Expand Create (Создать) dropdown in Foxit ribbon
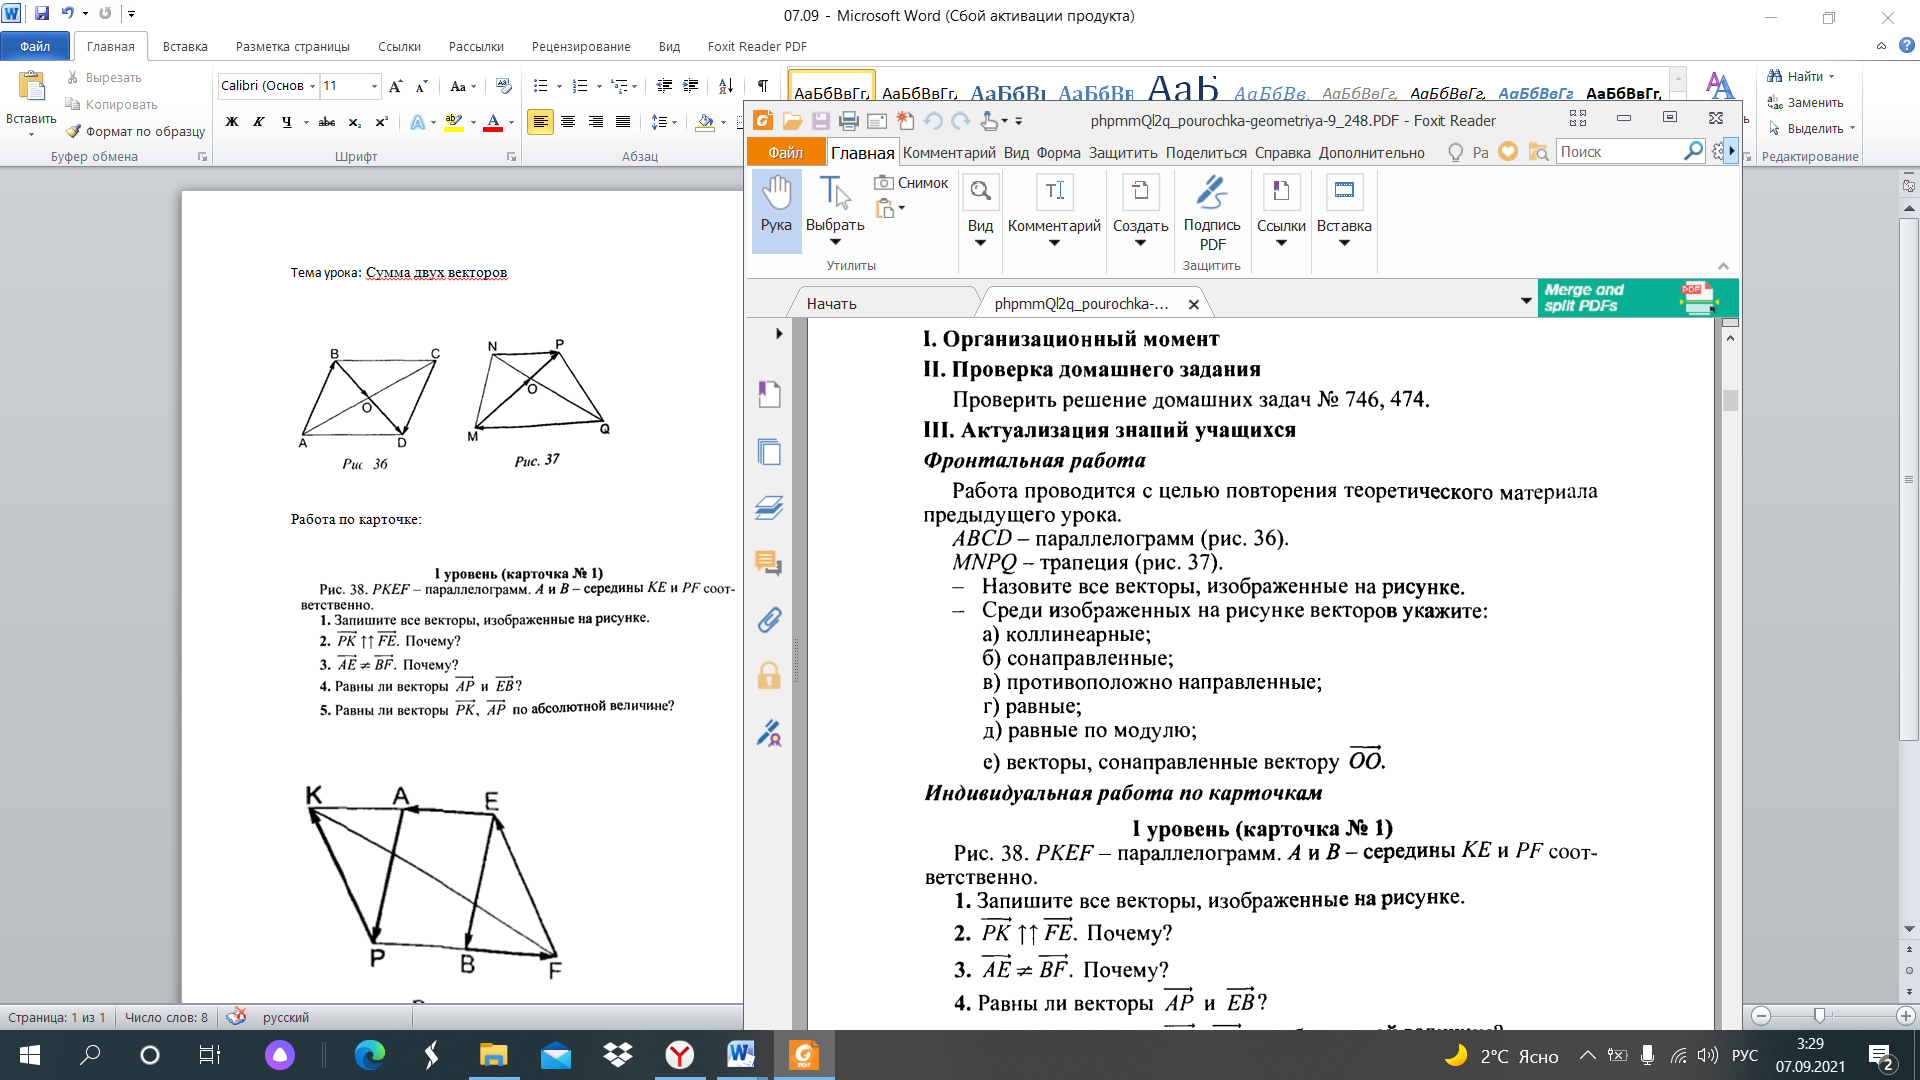This screenshot has height=1080, width=1920. click(1140, 243)
